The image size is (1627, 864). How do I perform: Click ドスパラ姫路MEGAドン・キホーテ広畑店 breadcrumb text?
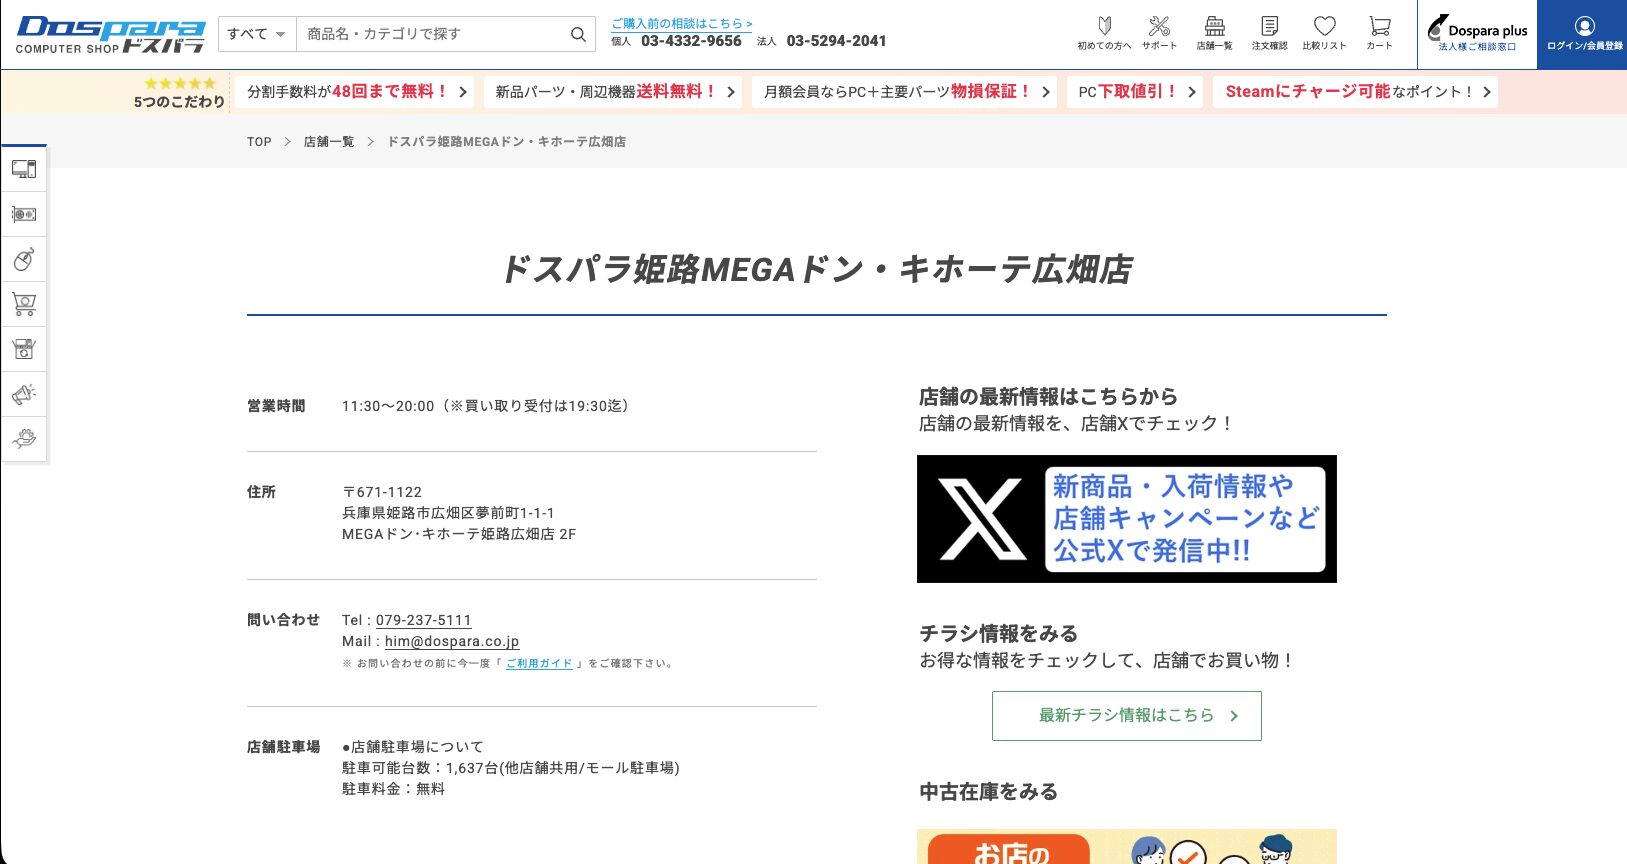[x=506, y=142]
